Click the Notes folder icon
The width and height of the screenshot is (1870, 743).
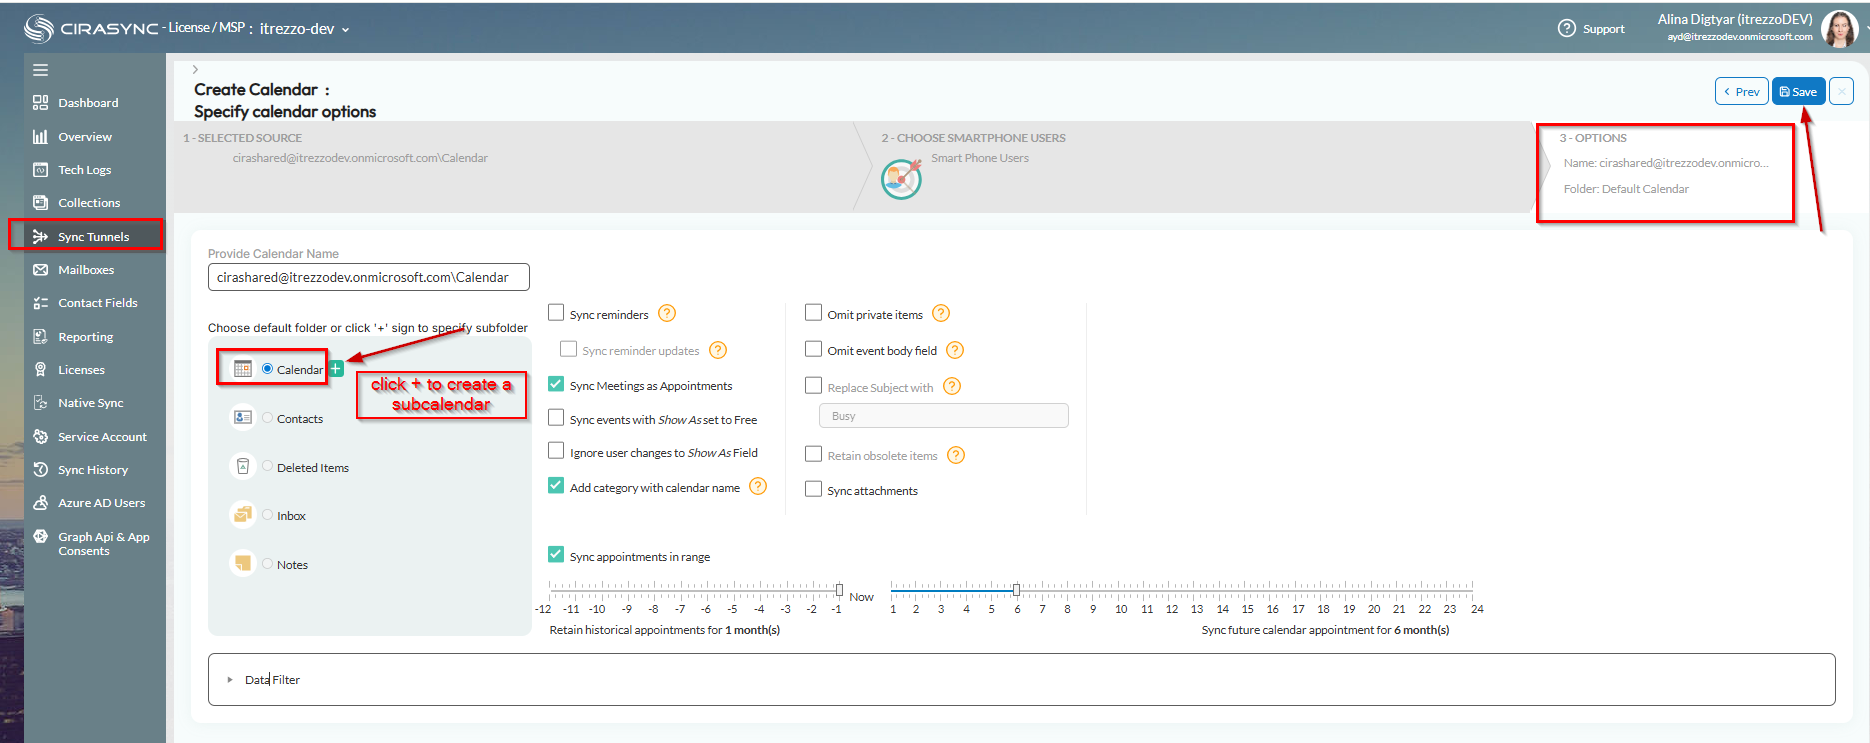(x=243, y=563)
